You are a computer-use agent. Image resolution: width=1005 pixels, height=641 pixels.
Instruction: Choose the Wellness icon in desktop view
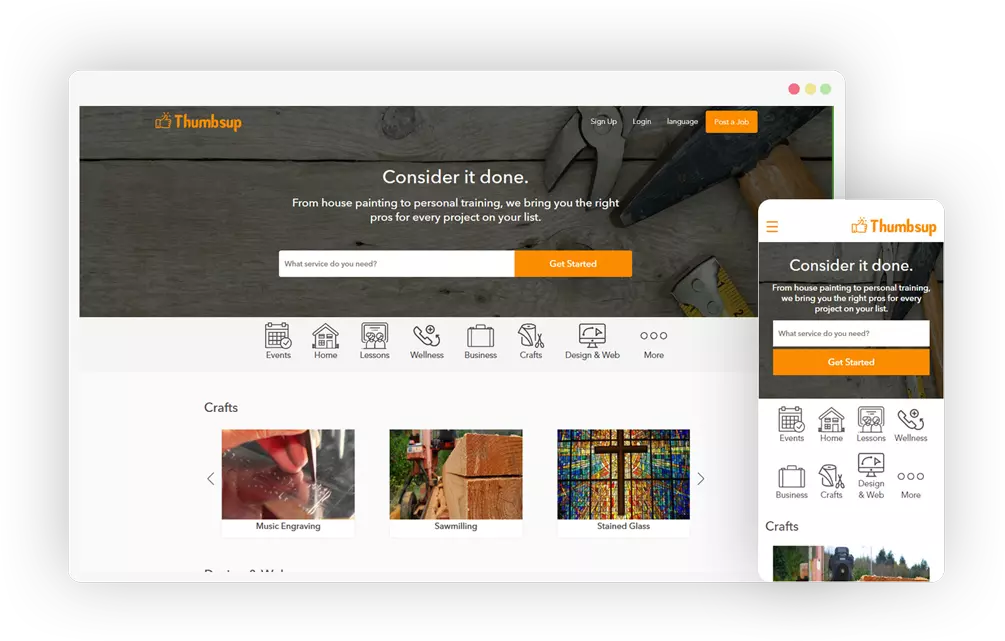[427, 336]
